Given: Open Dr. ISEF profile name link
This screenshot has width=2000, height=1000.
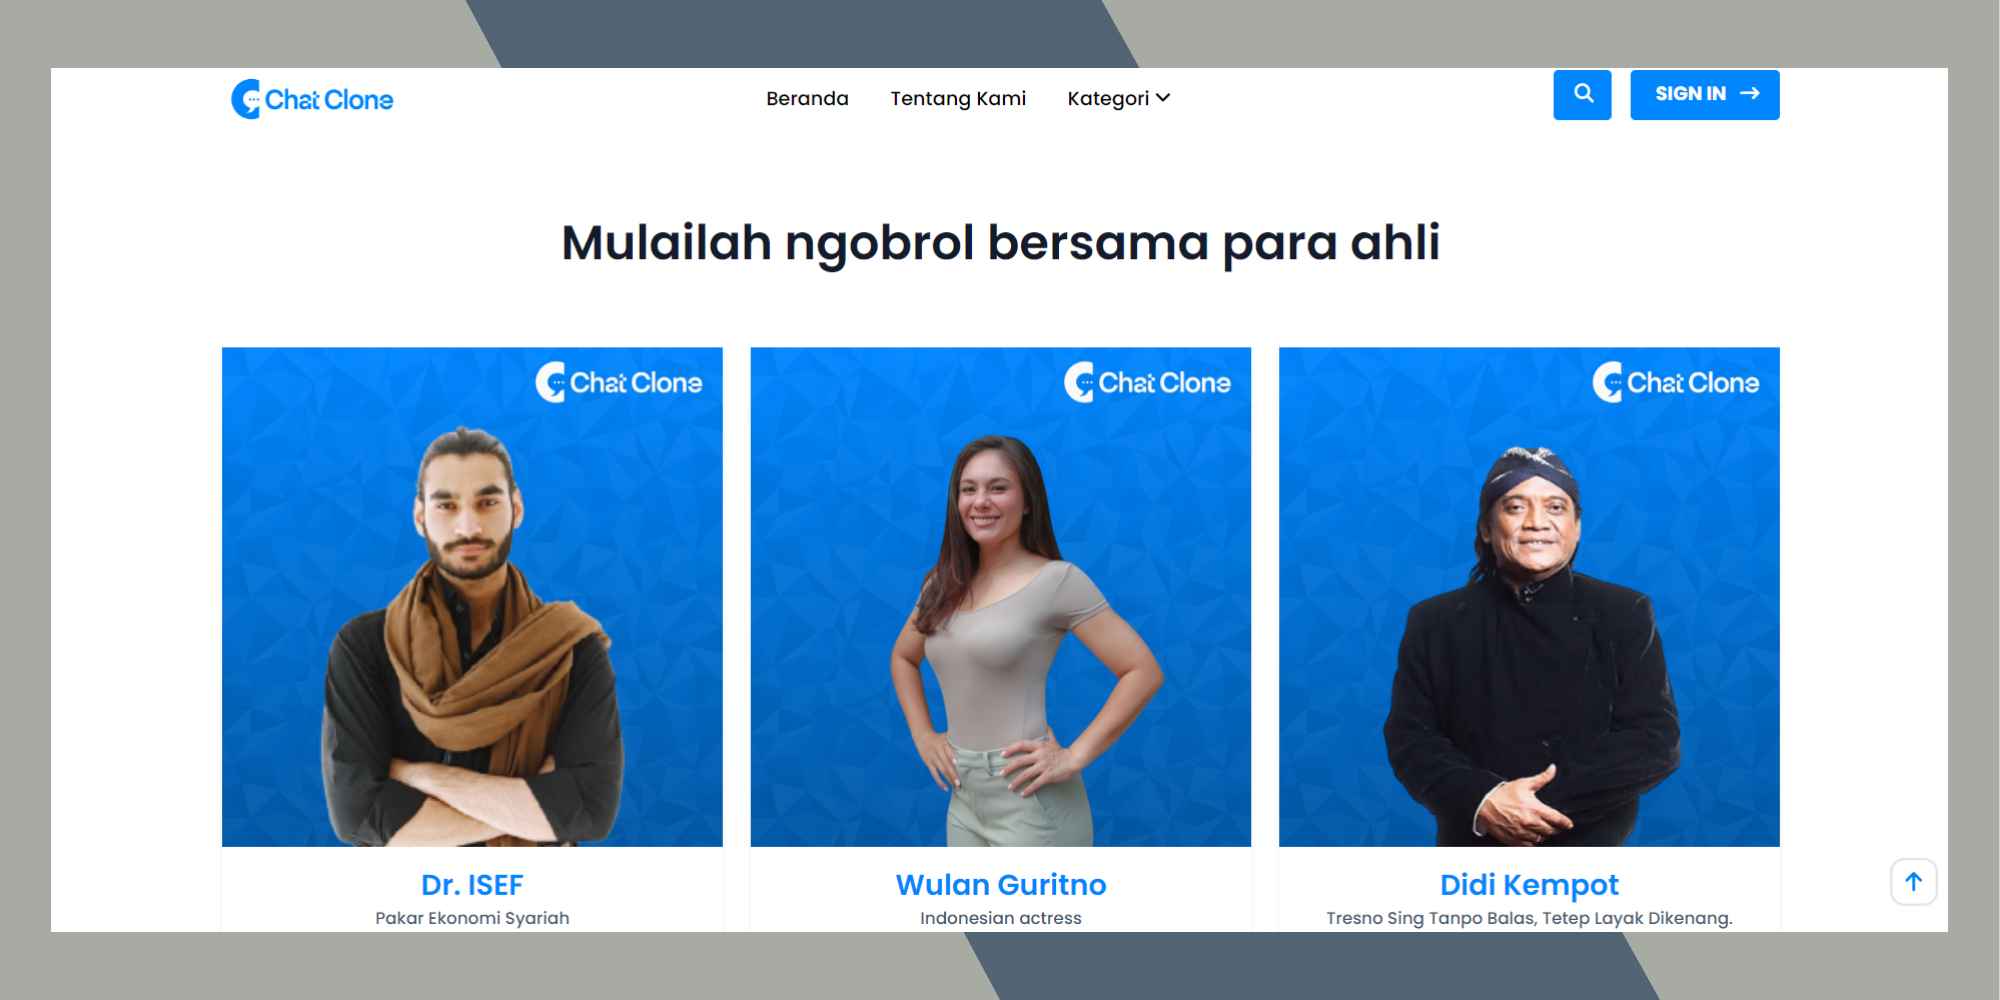Looking at the screenshot, I should point(472,885).
